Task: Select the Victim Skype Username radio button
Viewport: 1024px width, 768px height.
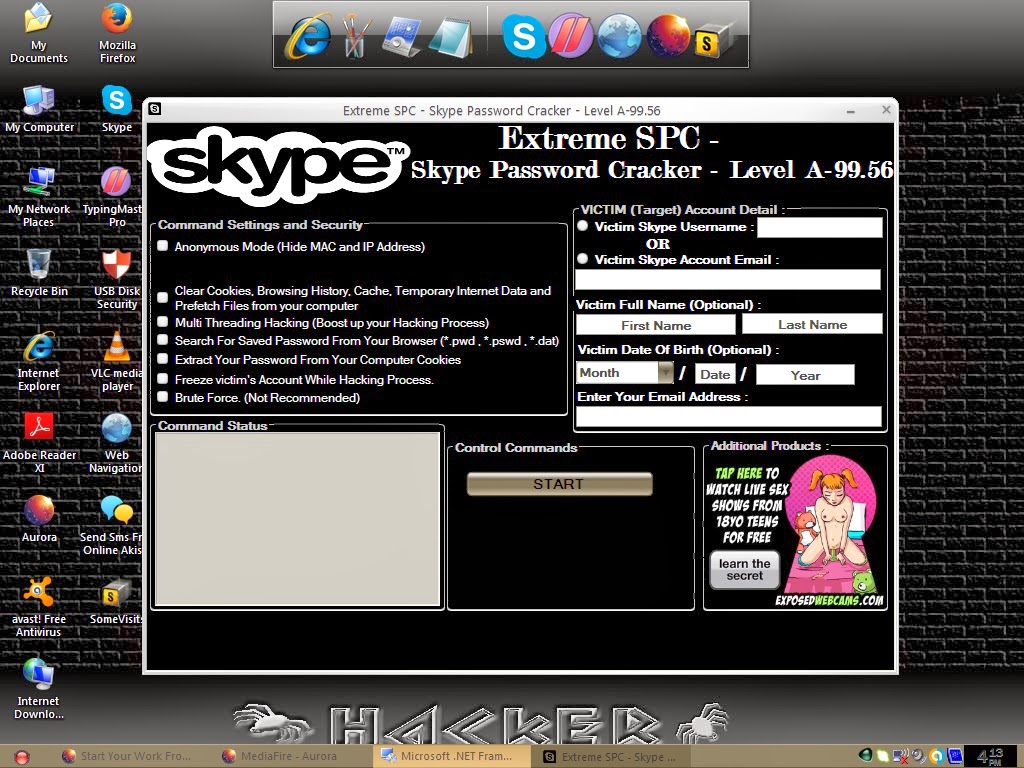Action: [x=583, y=226]
